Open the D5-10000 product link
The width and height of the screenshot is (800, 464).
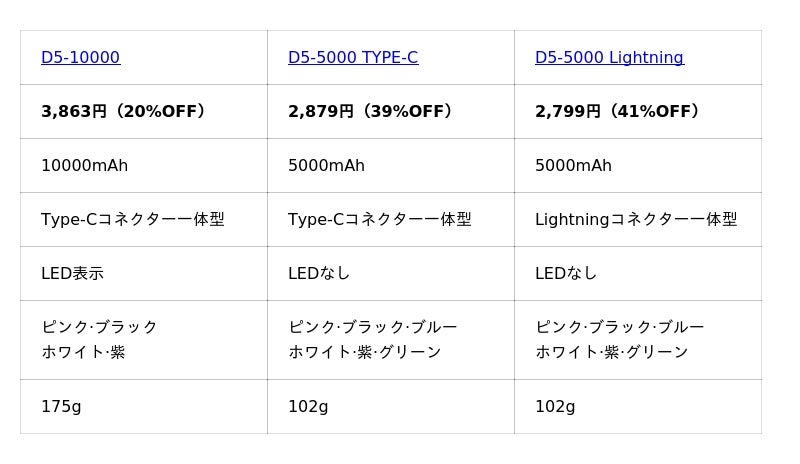click(80, 58)
